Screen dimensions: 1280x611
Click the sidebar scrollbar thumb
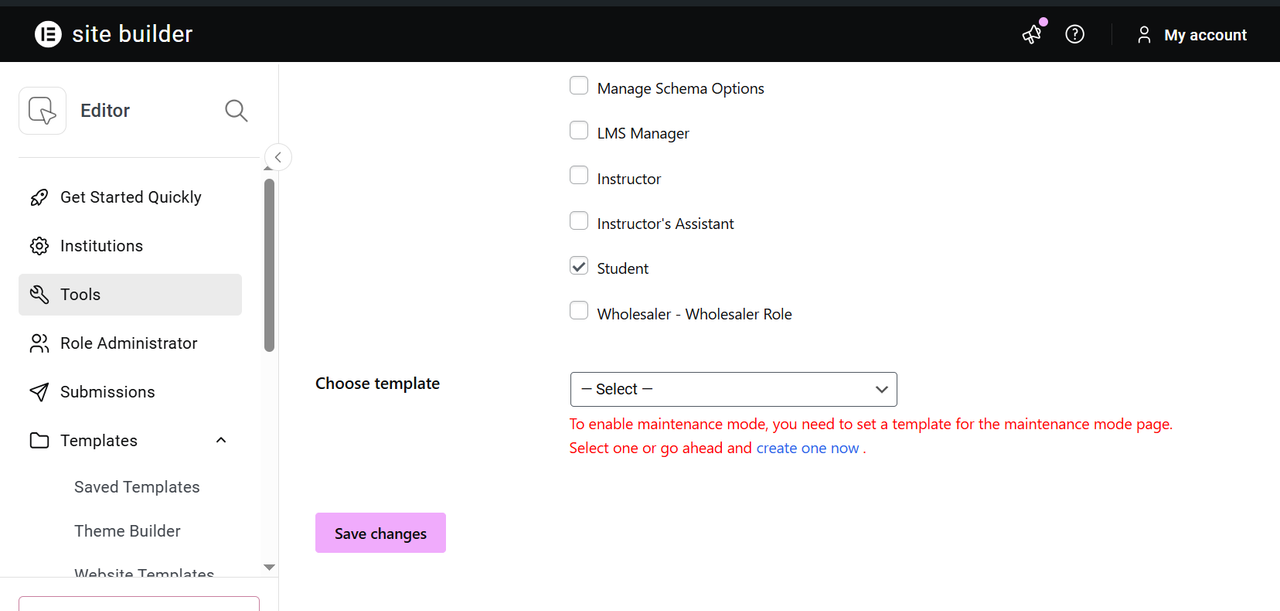[x=269, y=265]
